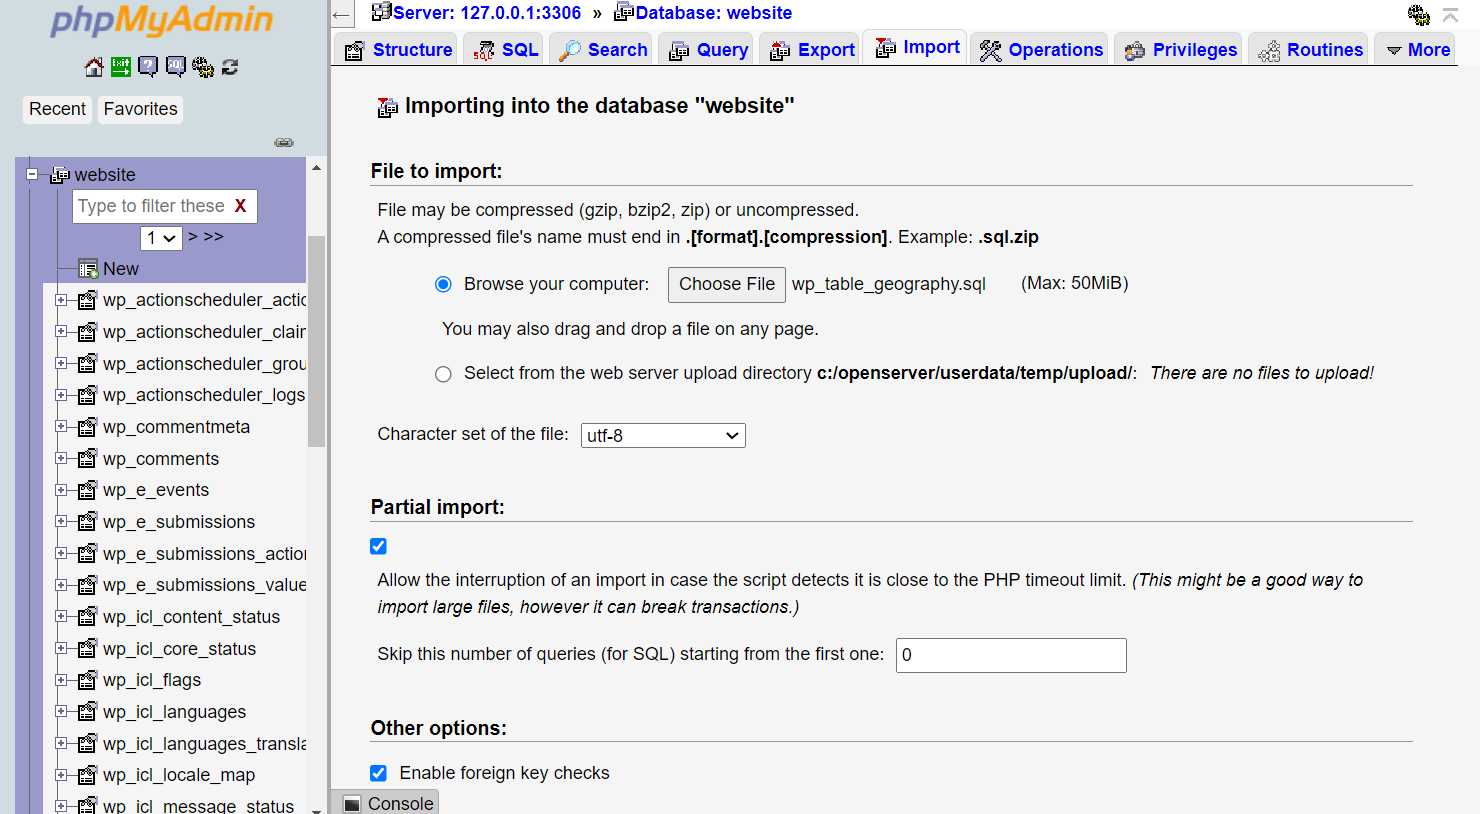
Task: Select the web server upload directory option
Action: tap(443, 374)
